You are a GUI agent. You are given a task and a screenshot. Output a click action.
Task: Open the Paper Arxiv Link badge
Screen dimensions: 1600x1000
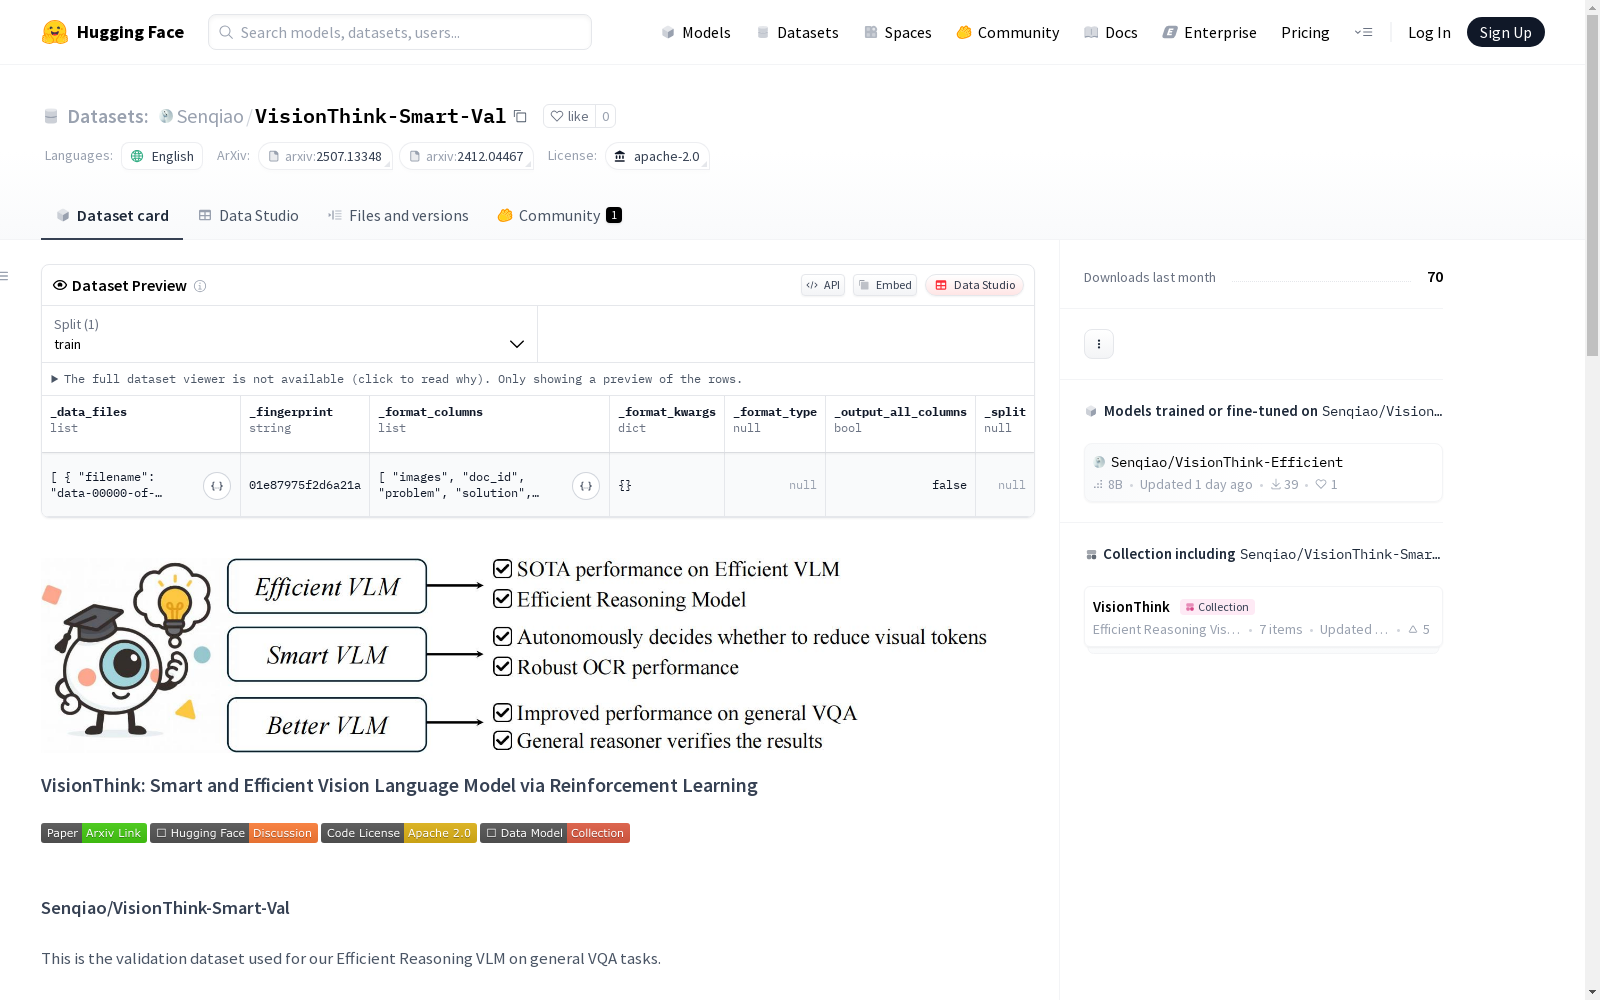[94, 833]
